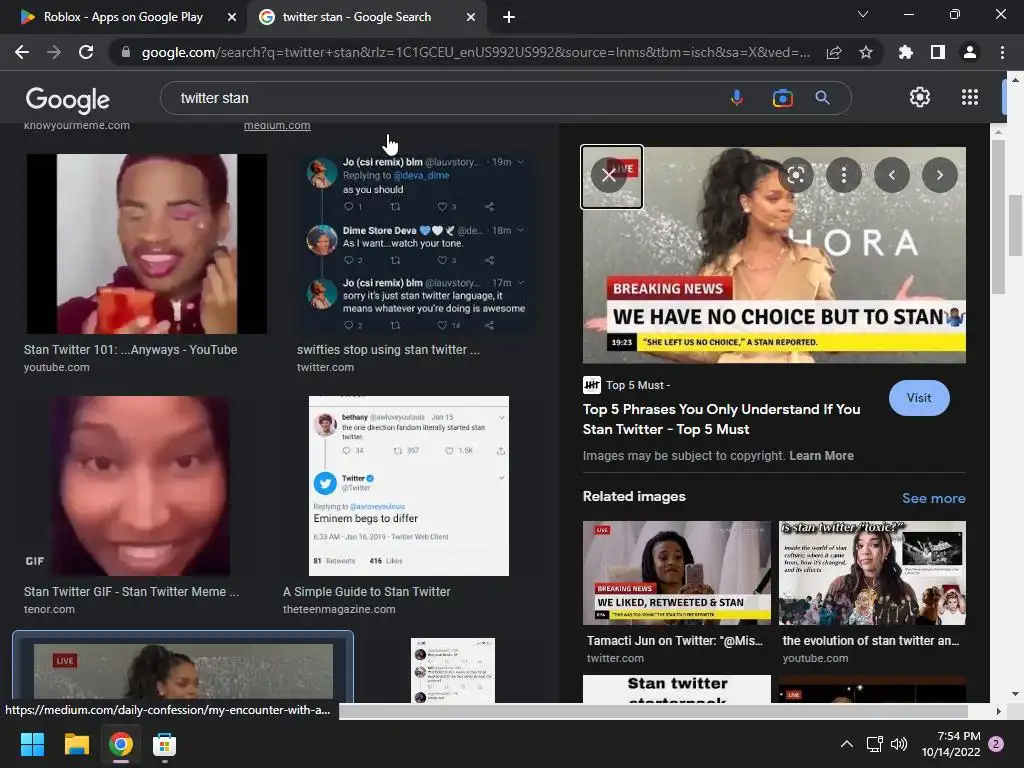The height and width of the screenshot is (768, 1024).
Task: Click Chrome icon in taskbar
Action: point(121,744)
